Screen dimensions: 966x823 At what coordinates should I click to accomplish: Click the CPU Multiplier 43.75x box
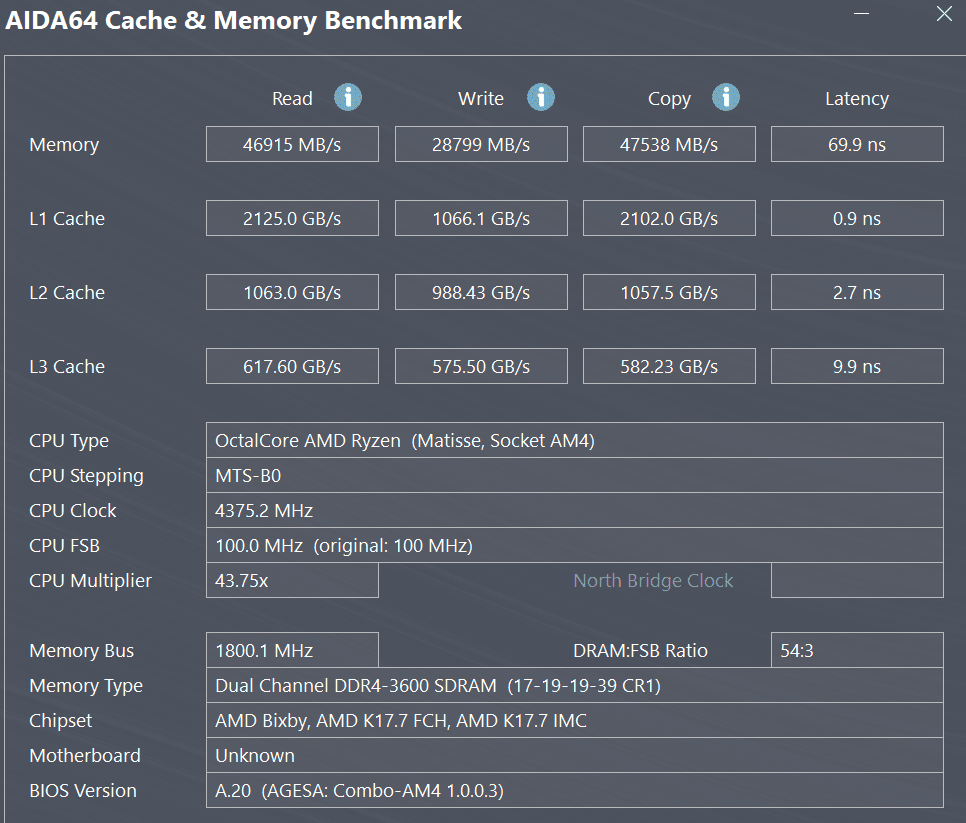pyautogui.click(x=292, y=580)
